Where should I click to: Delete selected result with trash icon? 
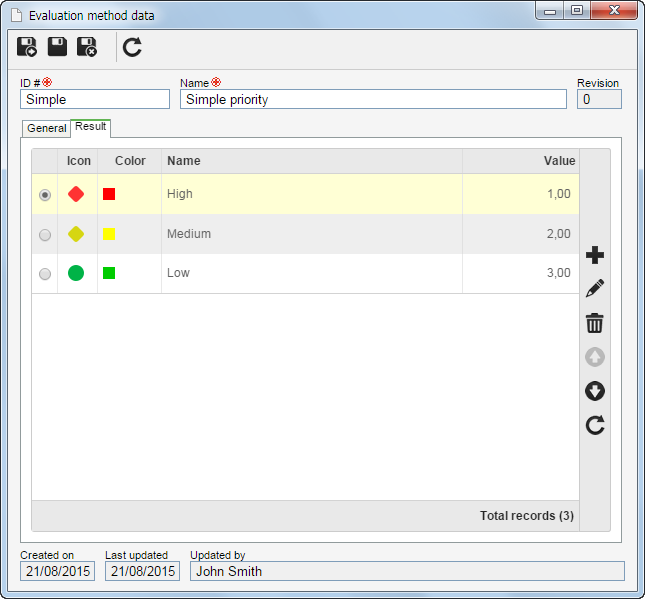[x=595, y=323]
